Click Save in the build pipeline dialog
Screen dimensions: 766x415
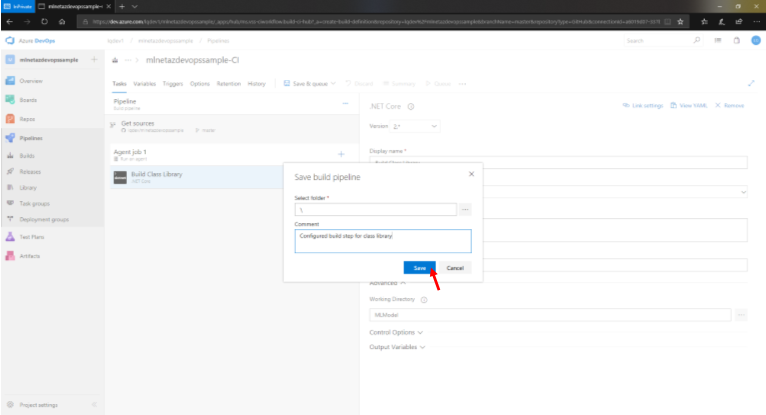coord(419,268)
